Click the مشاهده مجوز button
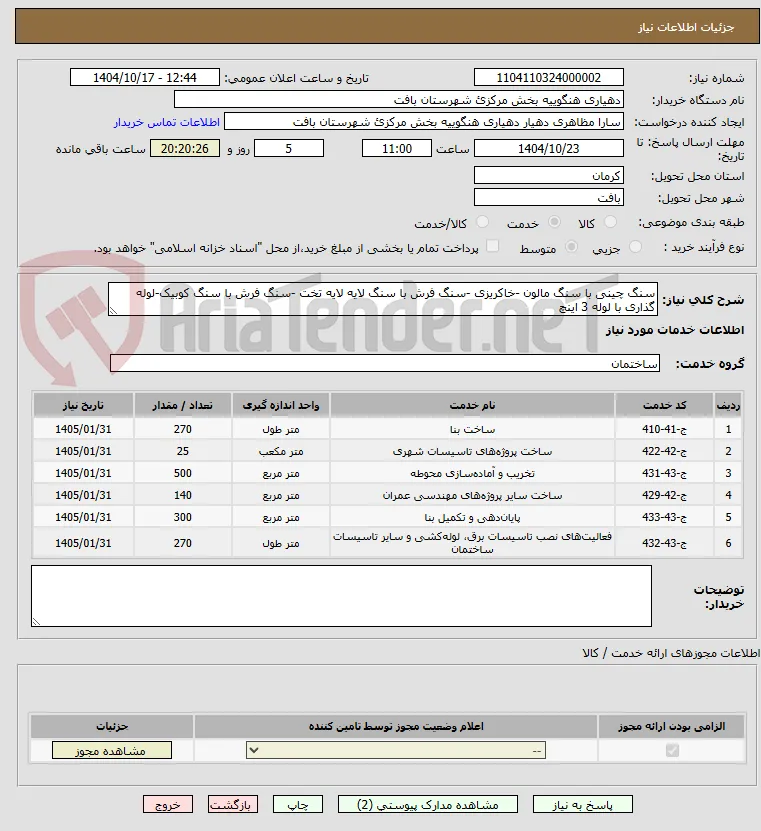This screenshot has height=831, width=761. tap(112, 750)
